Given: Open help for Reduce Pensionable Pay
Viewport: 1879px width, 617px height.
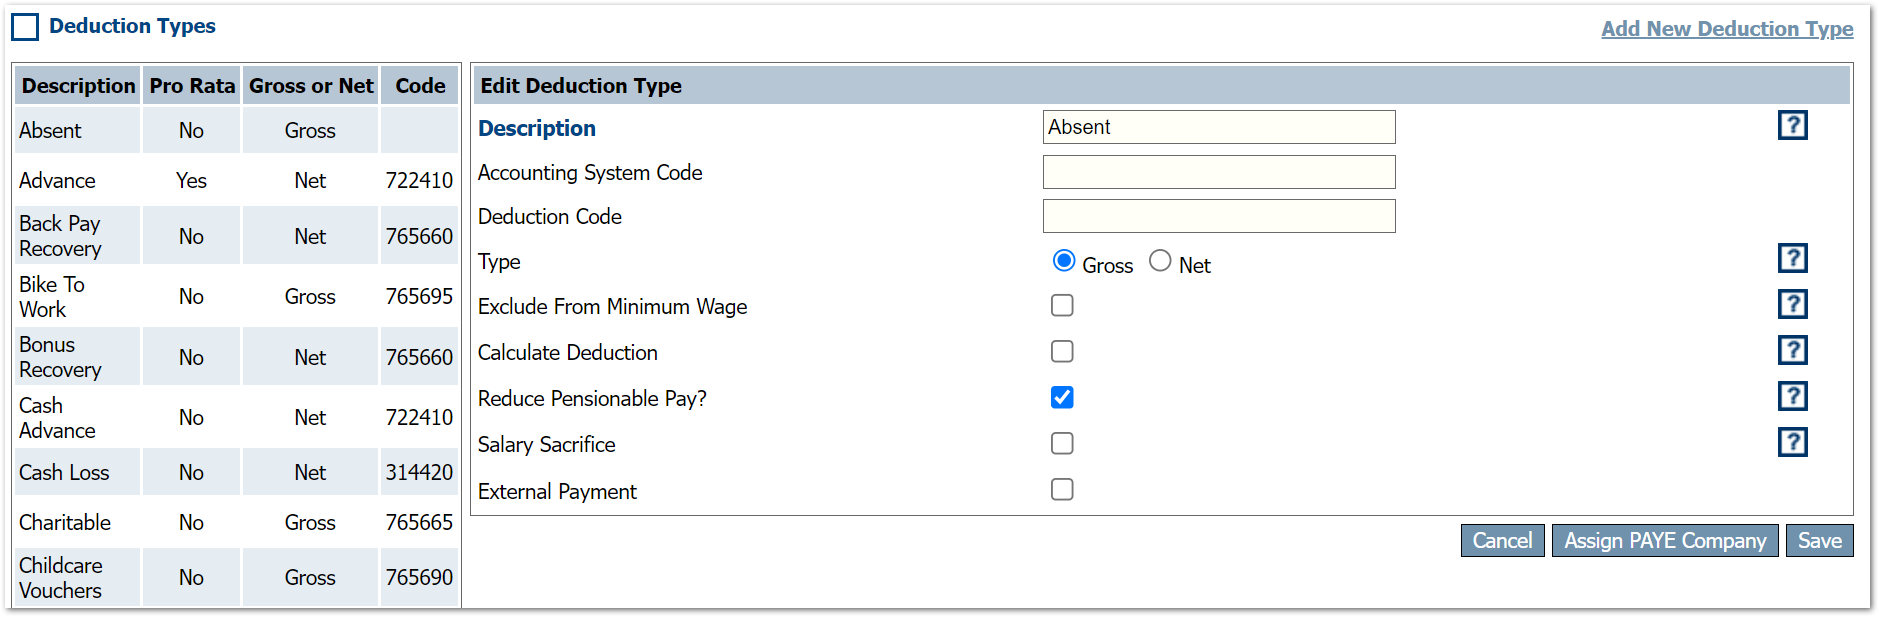Looking at the screenshot, I should pyautogui.click(x=1792, y=396).
